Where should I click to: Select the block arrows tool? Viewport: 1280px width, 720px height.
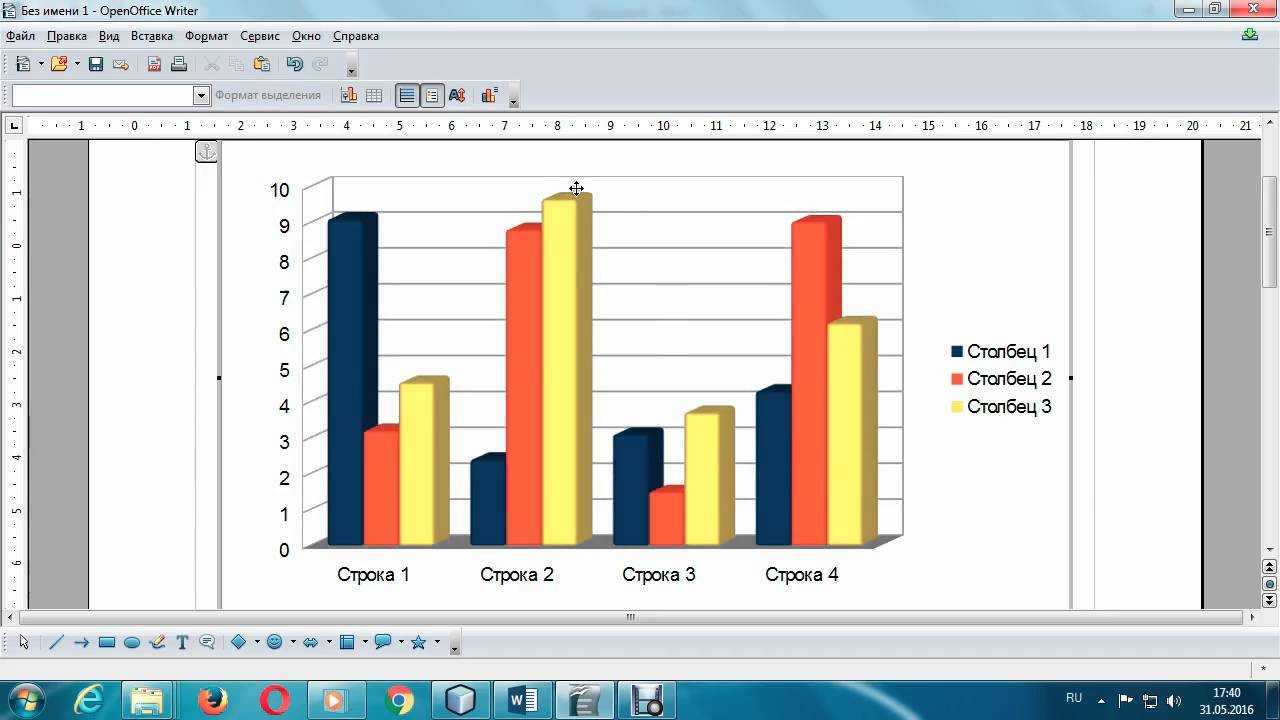310,642
